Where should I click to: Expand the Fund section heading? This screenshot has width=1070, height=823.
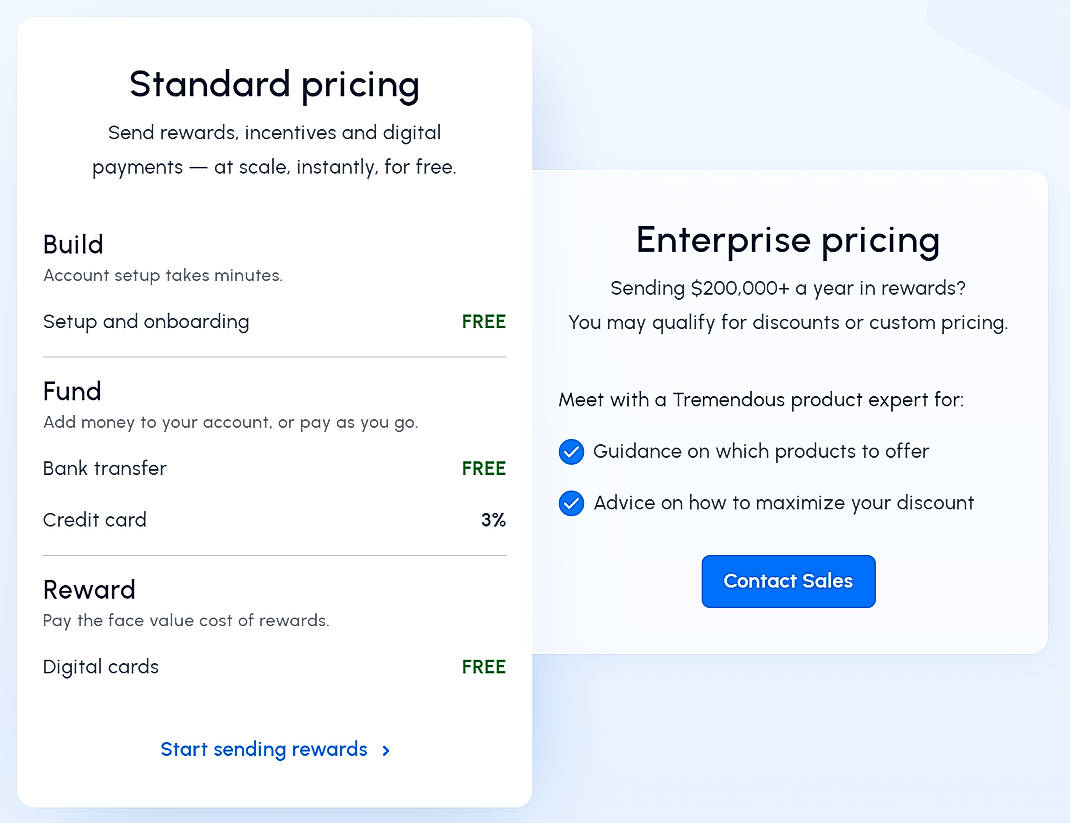[71, 391]
